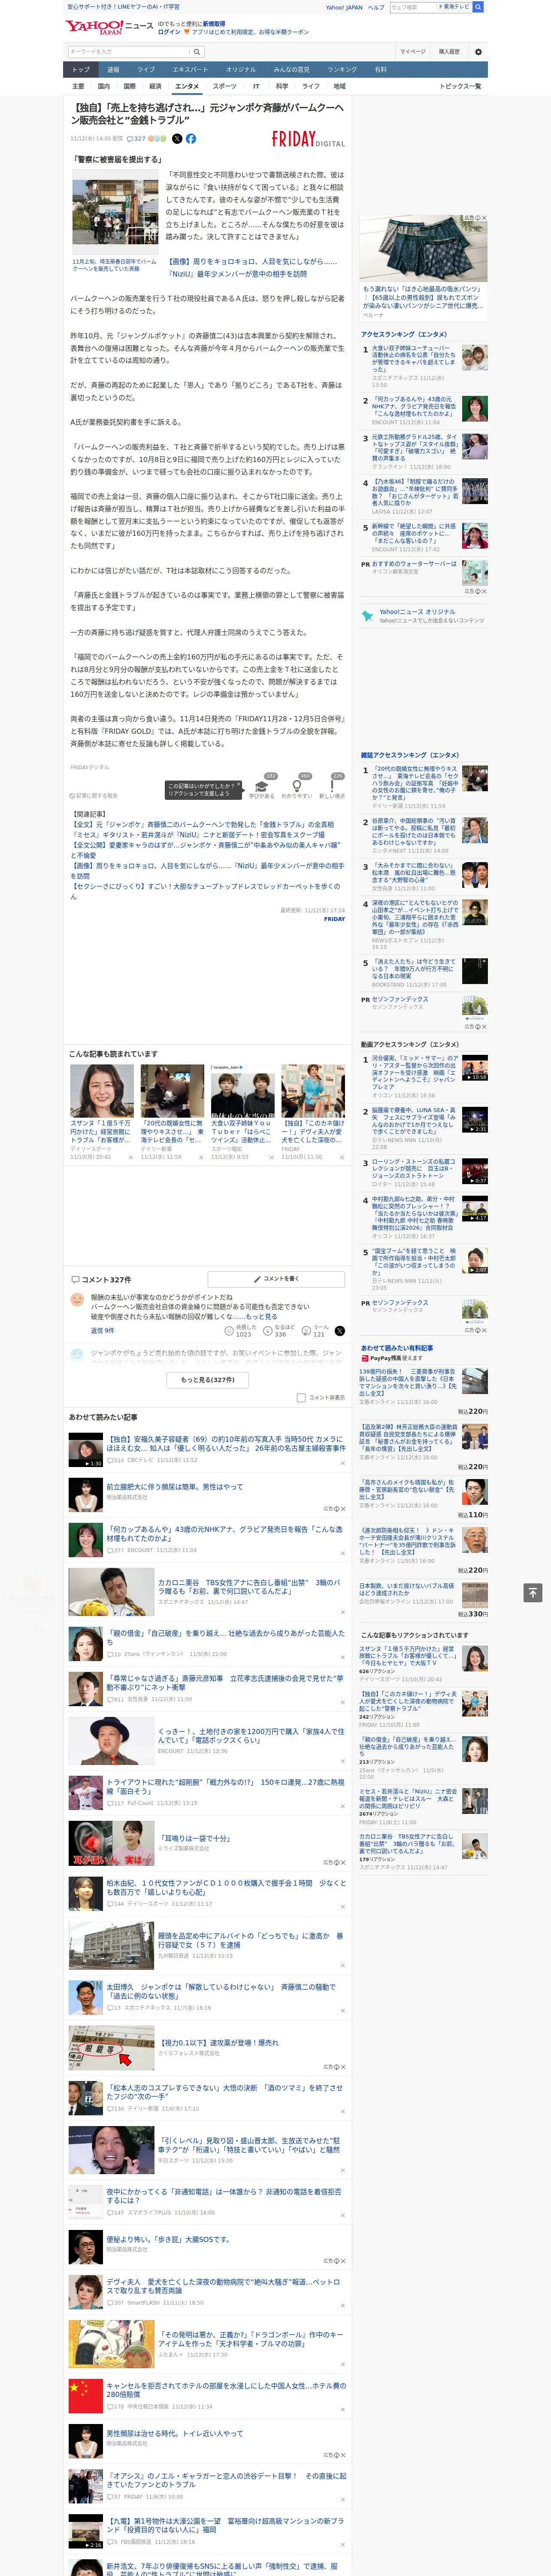Expand replies 返信 9件
The width and height of the screenshot is (551, 2576).
tap(103, 1331)
